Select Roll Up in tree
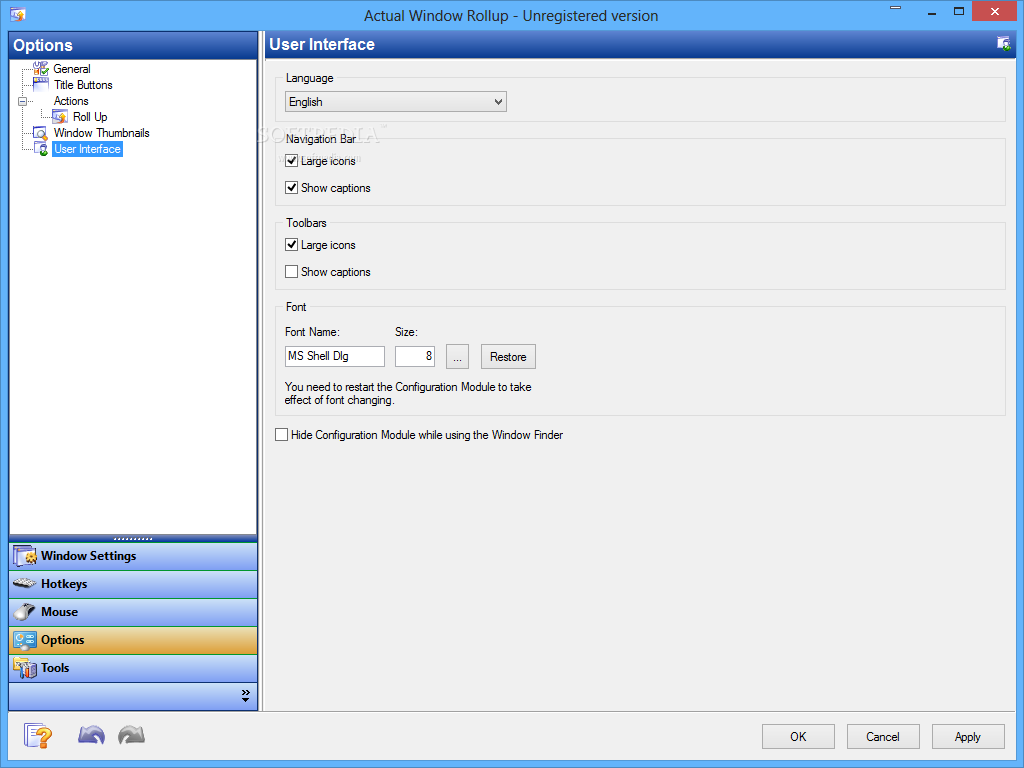Screen dimensions: 1024x768 coord(90,117)
